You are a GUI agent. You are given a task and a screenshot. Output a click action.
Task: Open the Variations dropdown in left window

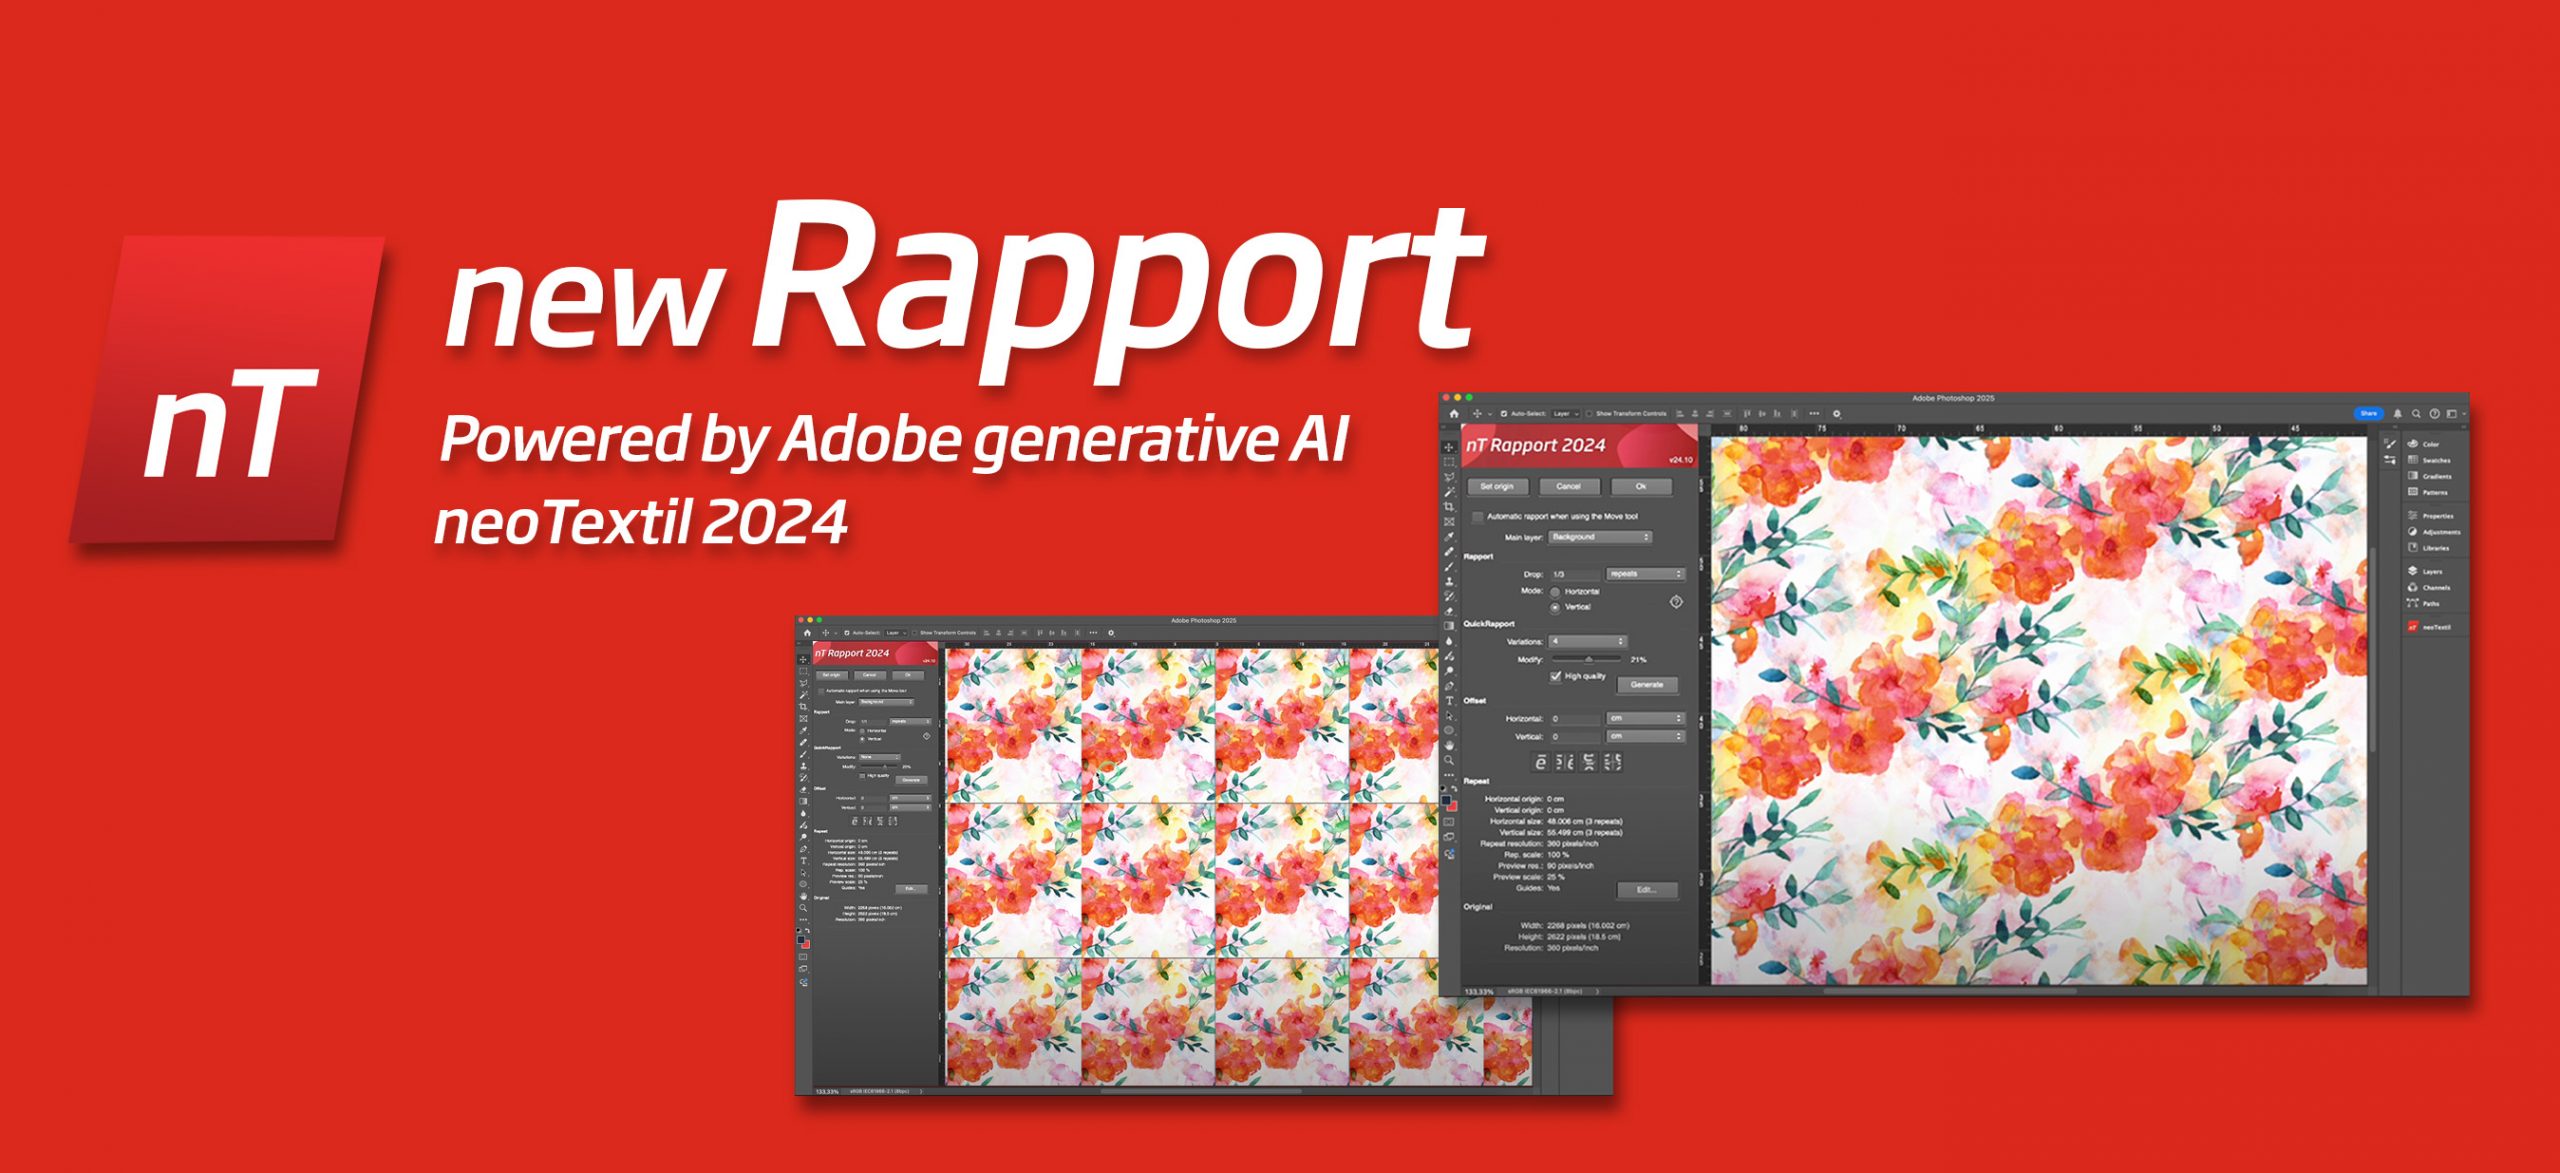[x=880, y=757]
